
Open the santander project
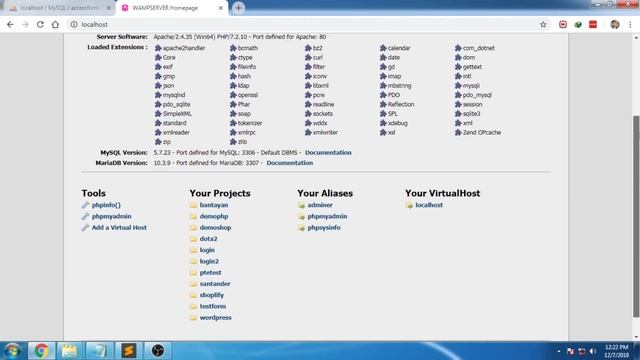coord(215,284)
